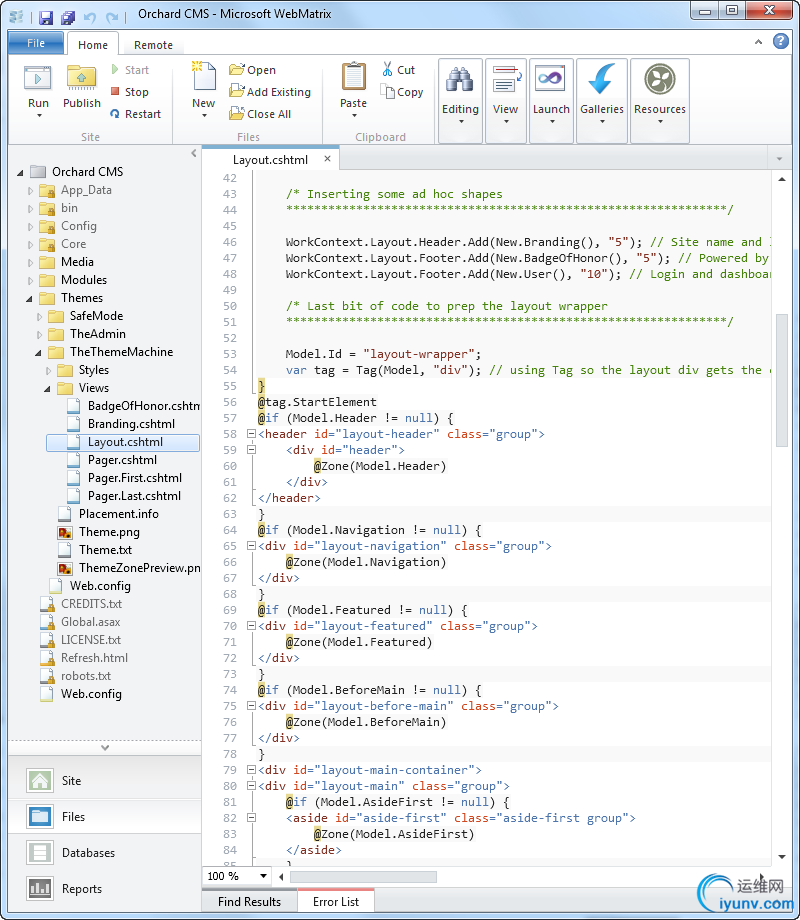
Task: Collapse the header code block at line 58
Action: 251,434
